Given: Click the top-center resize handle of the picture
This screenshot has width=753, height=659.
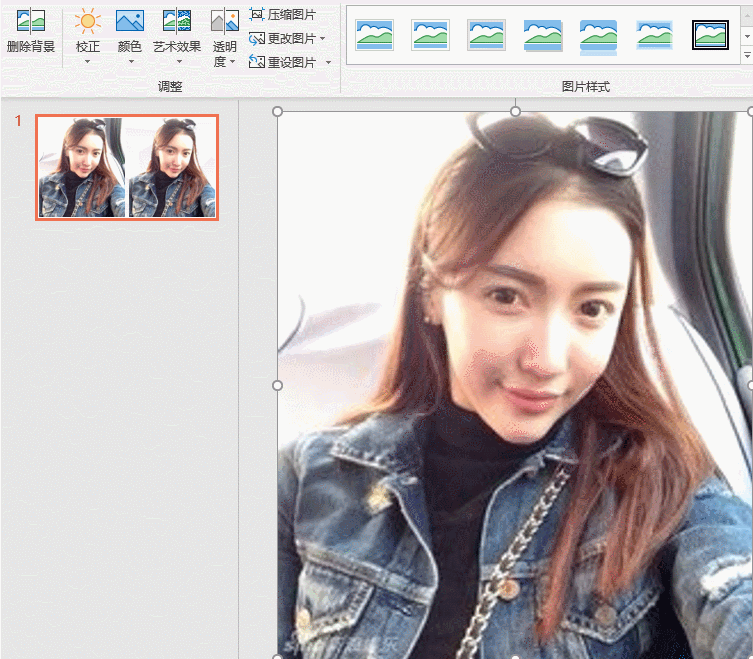Looking at the screenshot, I should click(515, 111).
